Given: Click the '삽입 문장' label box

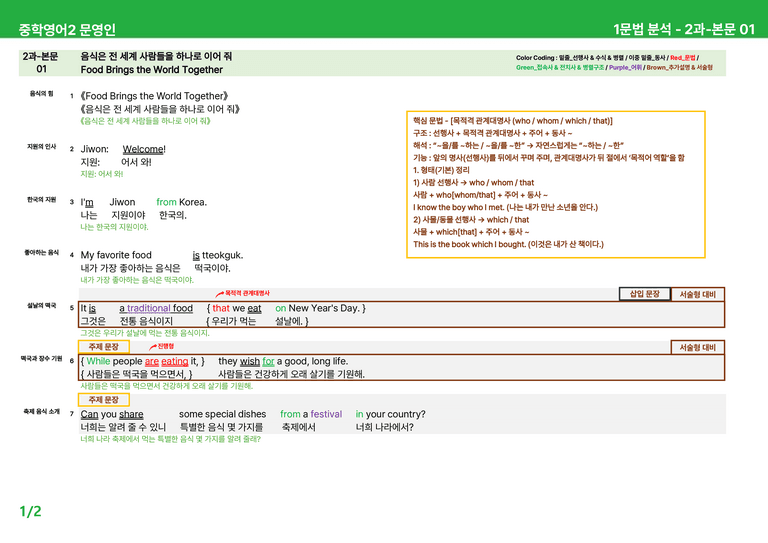Looking at the screenshot, I should coord(644,294).
